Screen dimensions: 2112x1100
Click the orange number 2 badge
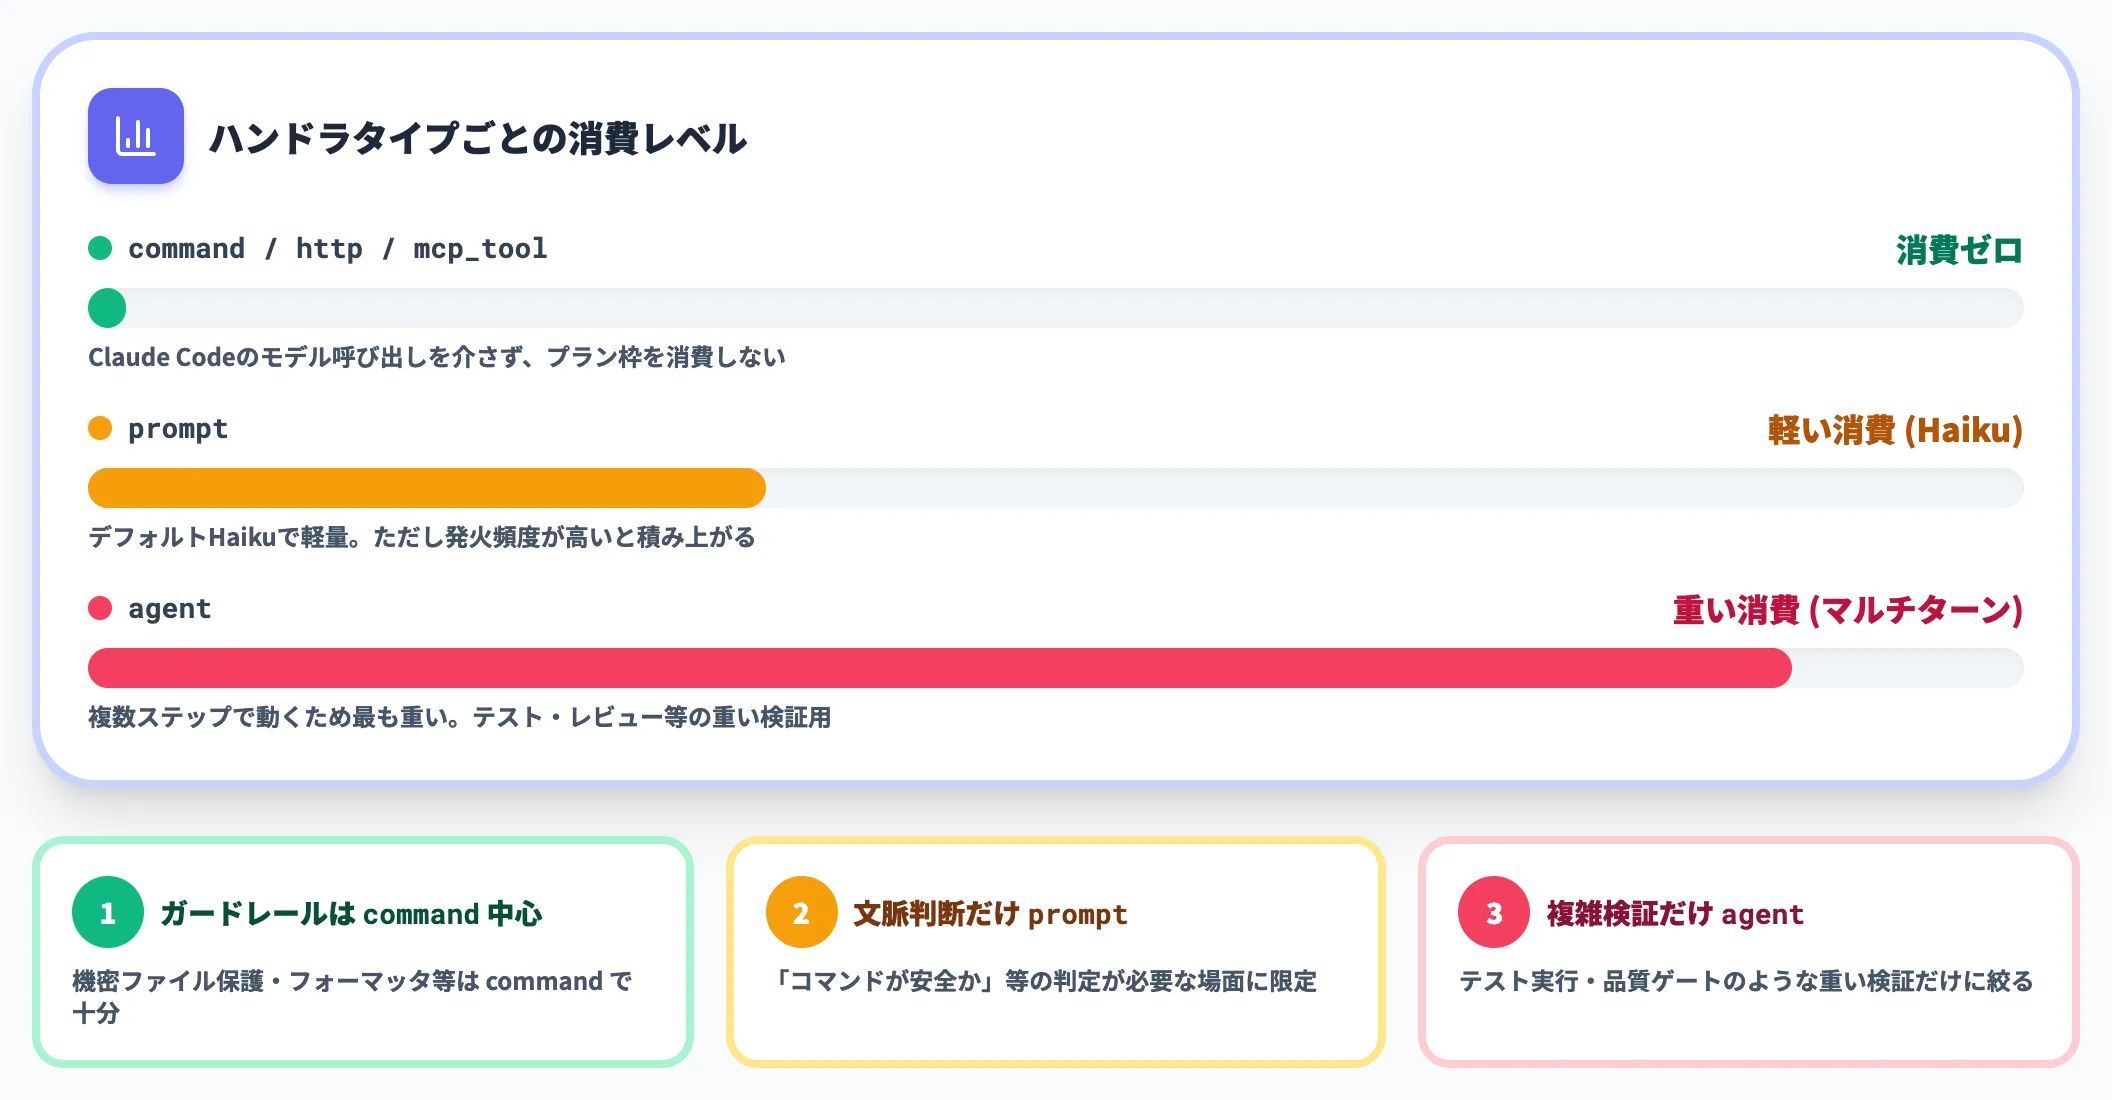coord(801,912)
